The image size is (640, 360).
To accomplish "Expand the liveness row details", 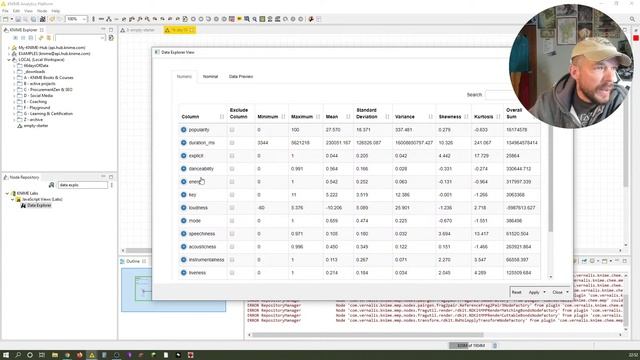I will pos(184,273).
